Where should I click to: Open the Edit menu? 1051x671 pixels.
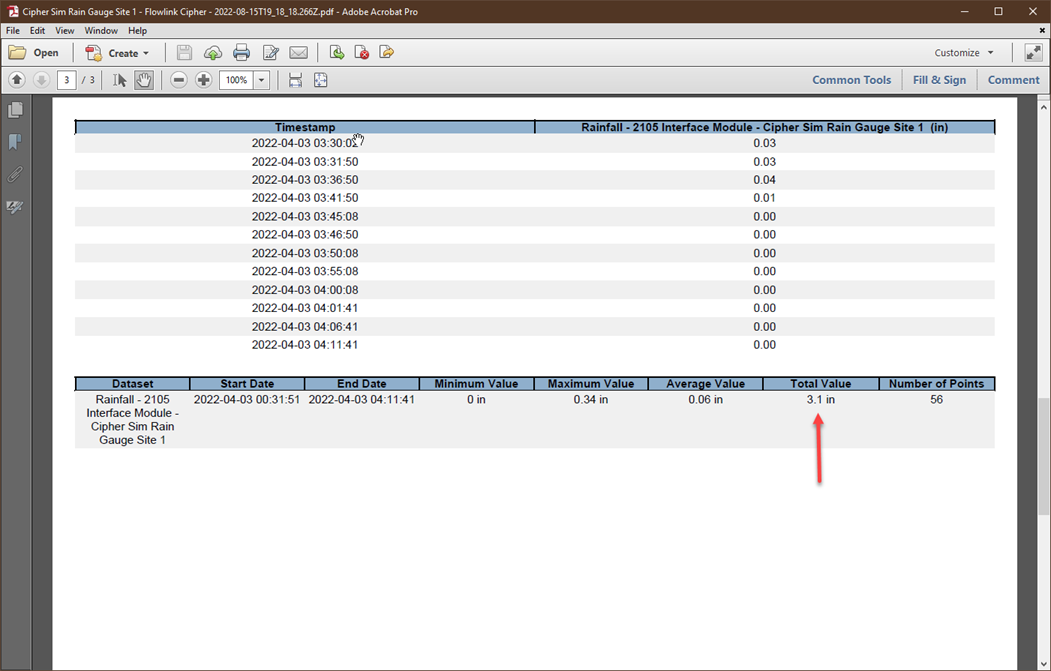37,31
